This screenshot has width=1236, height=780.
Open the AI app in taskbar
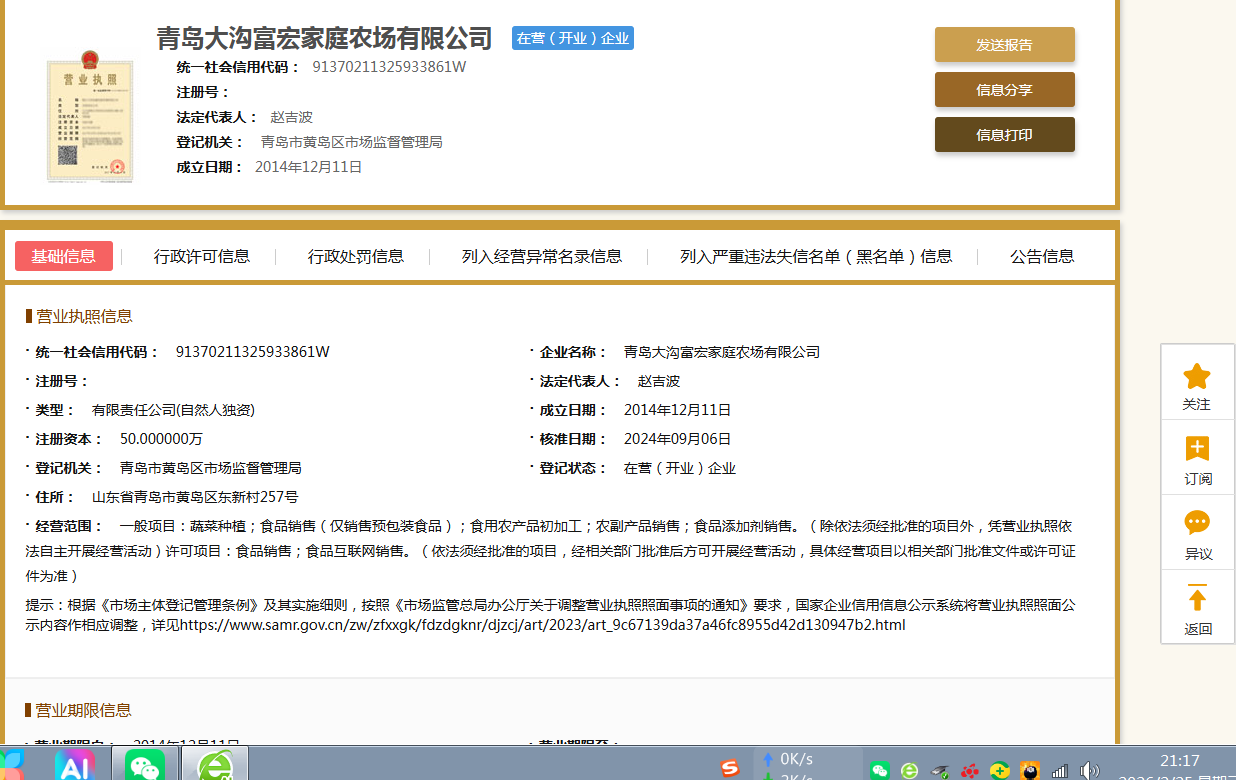point(76,766)
